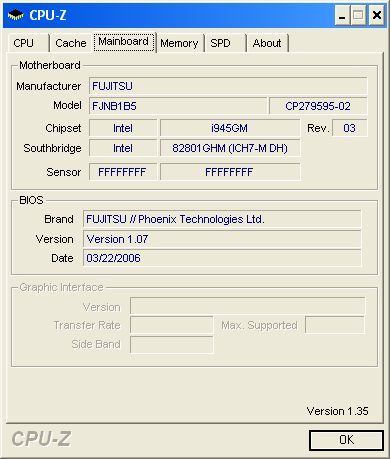Image resolution: width=391 pixels, height=459 pixels.
Task: Click the BIOS Version 1.07 field
Action: [x=222, y=239]
